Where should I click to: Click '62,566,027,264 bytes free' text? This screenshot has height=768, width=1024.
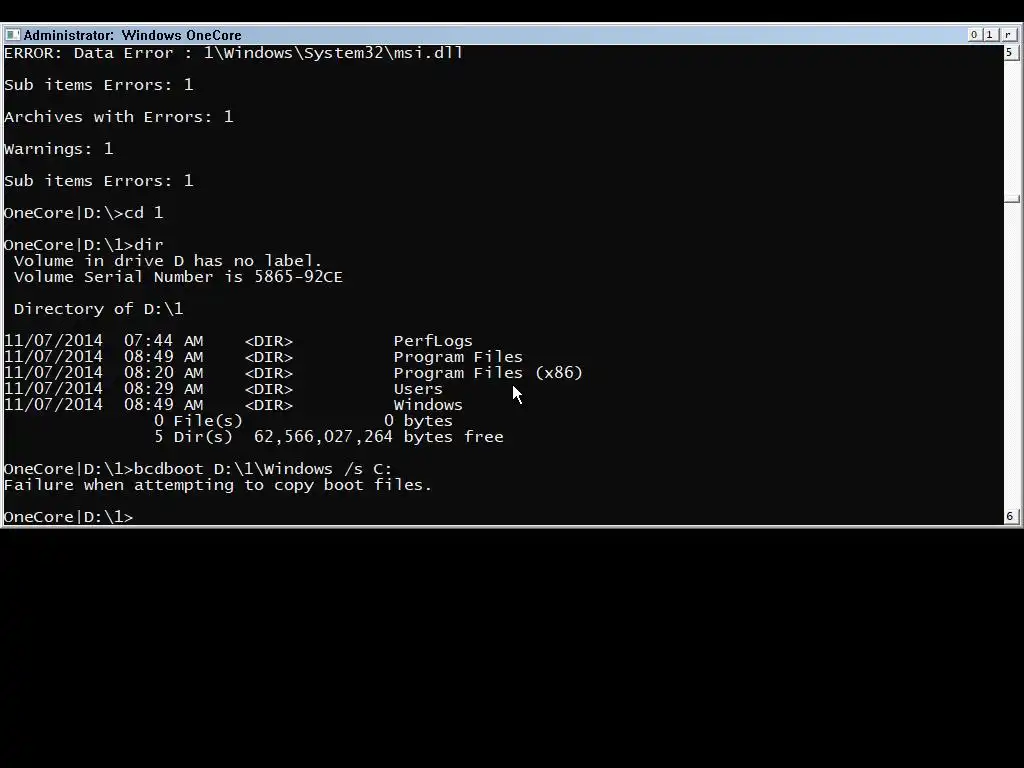point(379,437)
